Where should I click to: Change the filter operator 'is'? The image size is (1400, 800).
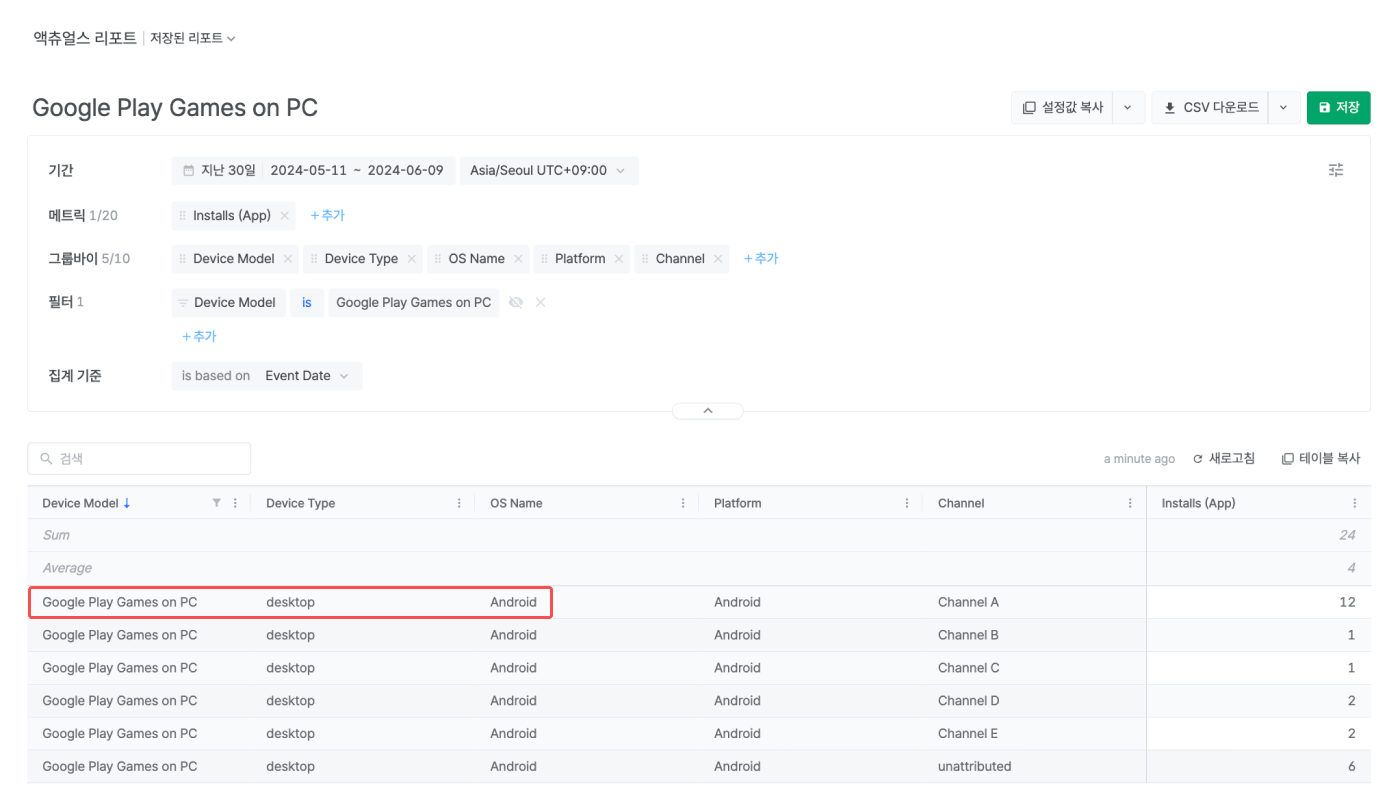(x=307, y=302)
